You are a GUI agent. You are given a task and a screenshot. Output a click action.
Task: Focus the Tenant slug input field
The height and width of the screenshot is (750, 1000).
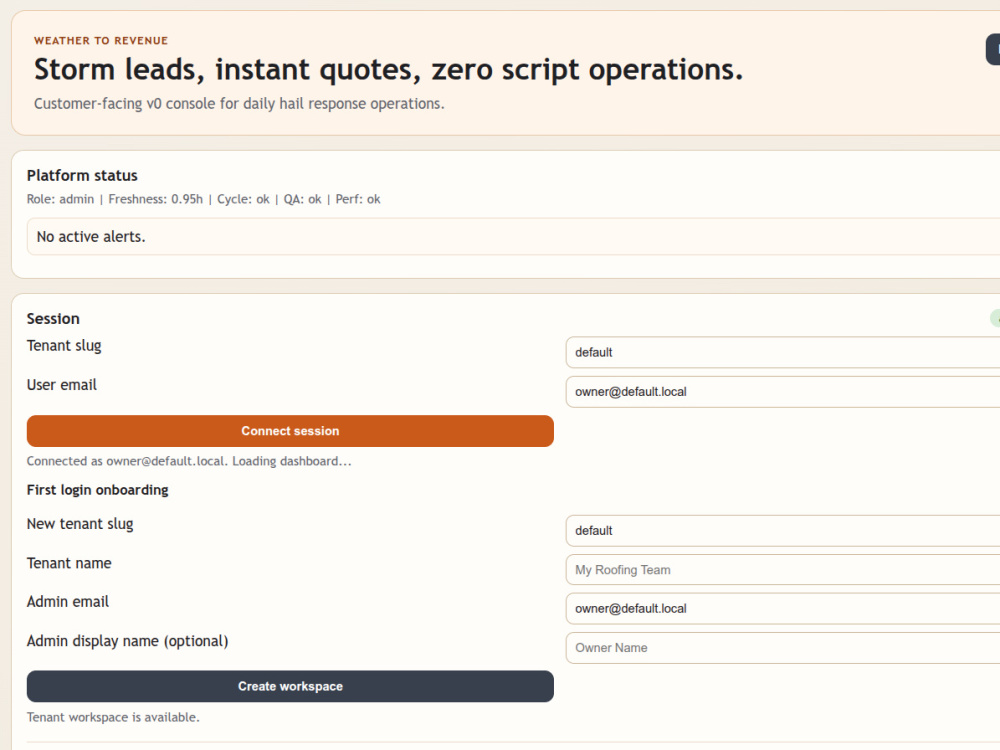(x=783, y=353)
